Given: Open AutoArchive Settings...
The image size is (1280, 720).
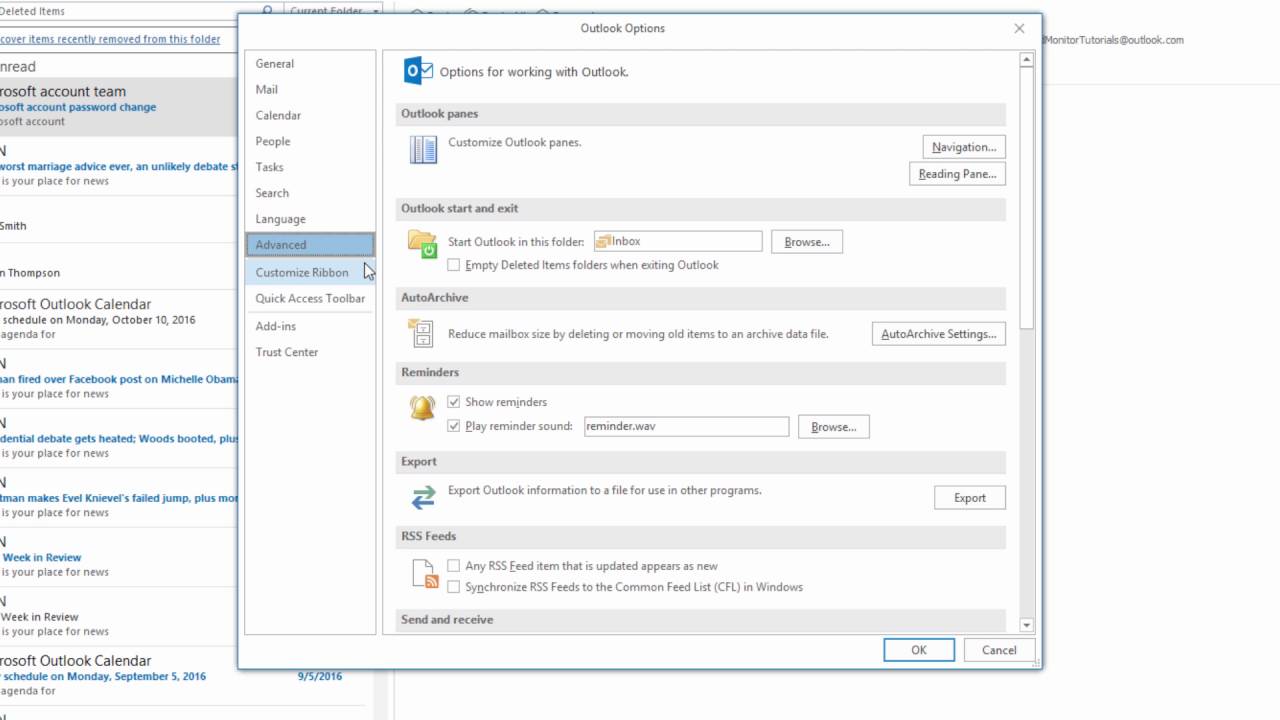Looking at the screenshot, I should [x=938, y=334].
